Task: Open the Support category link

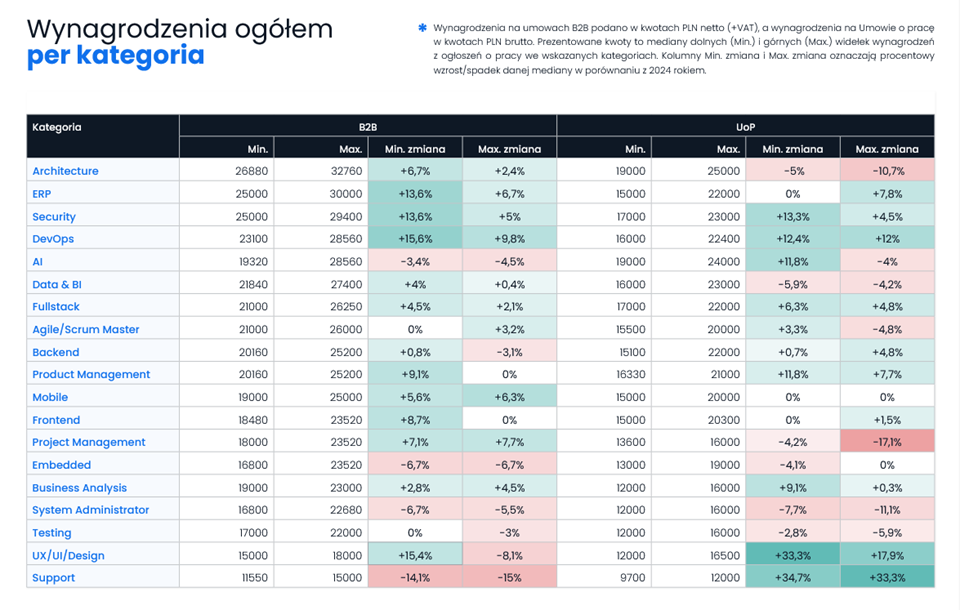Action: tap(53, 578)
